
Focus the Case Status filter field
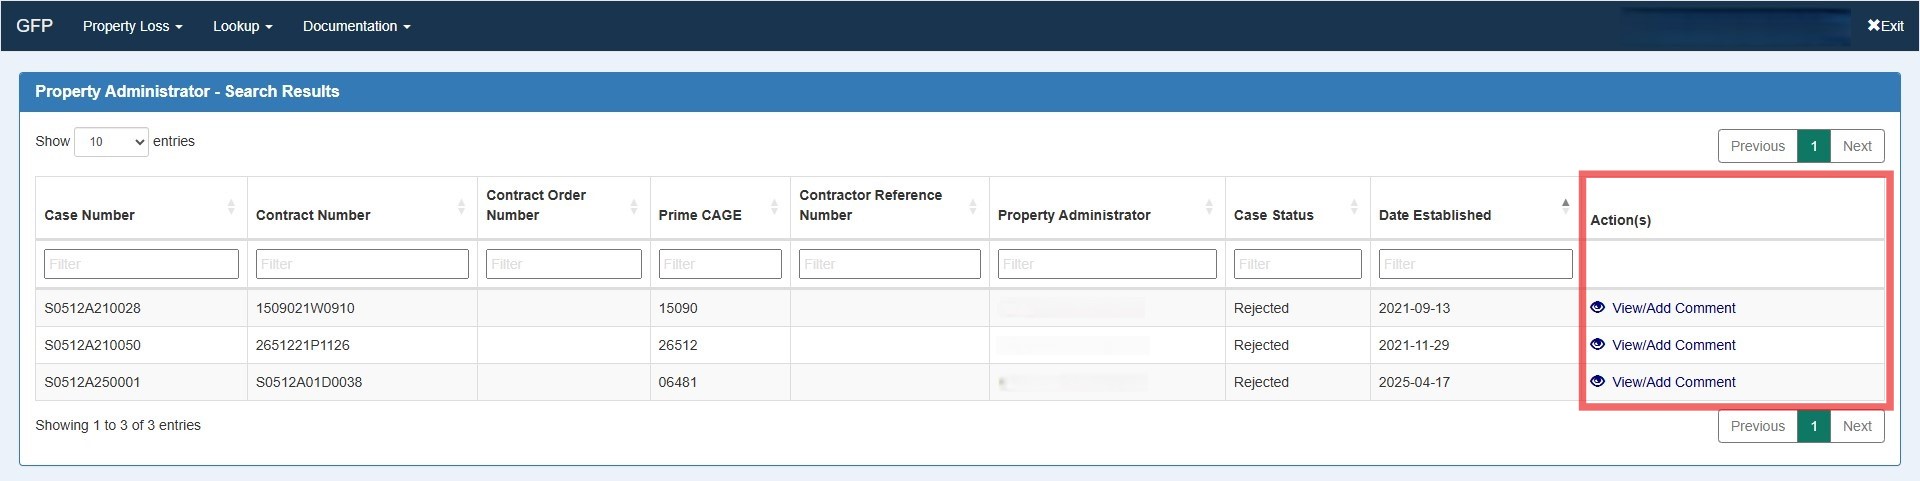click(x=1298, y=264)
